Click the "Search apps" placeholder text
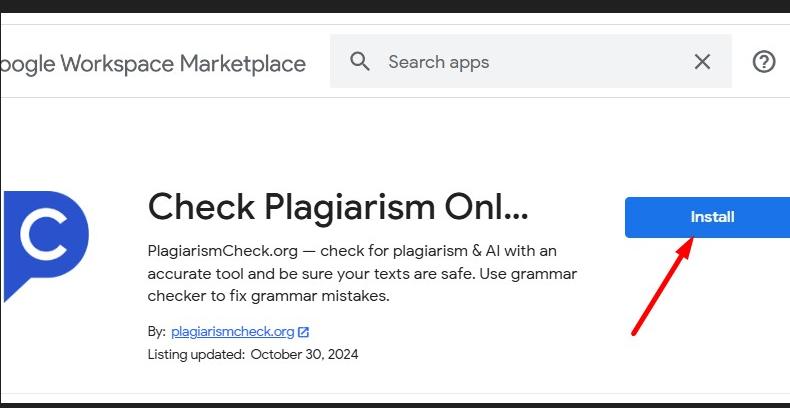Image resolution: width=790 pixels, height=408 pixels. coord(439,62)
